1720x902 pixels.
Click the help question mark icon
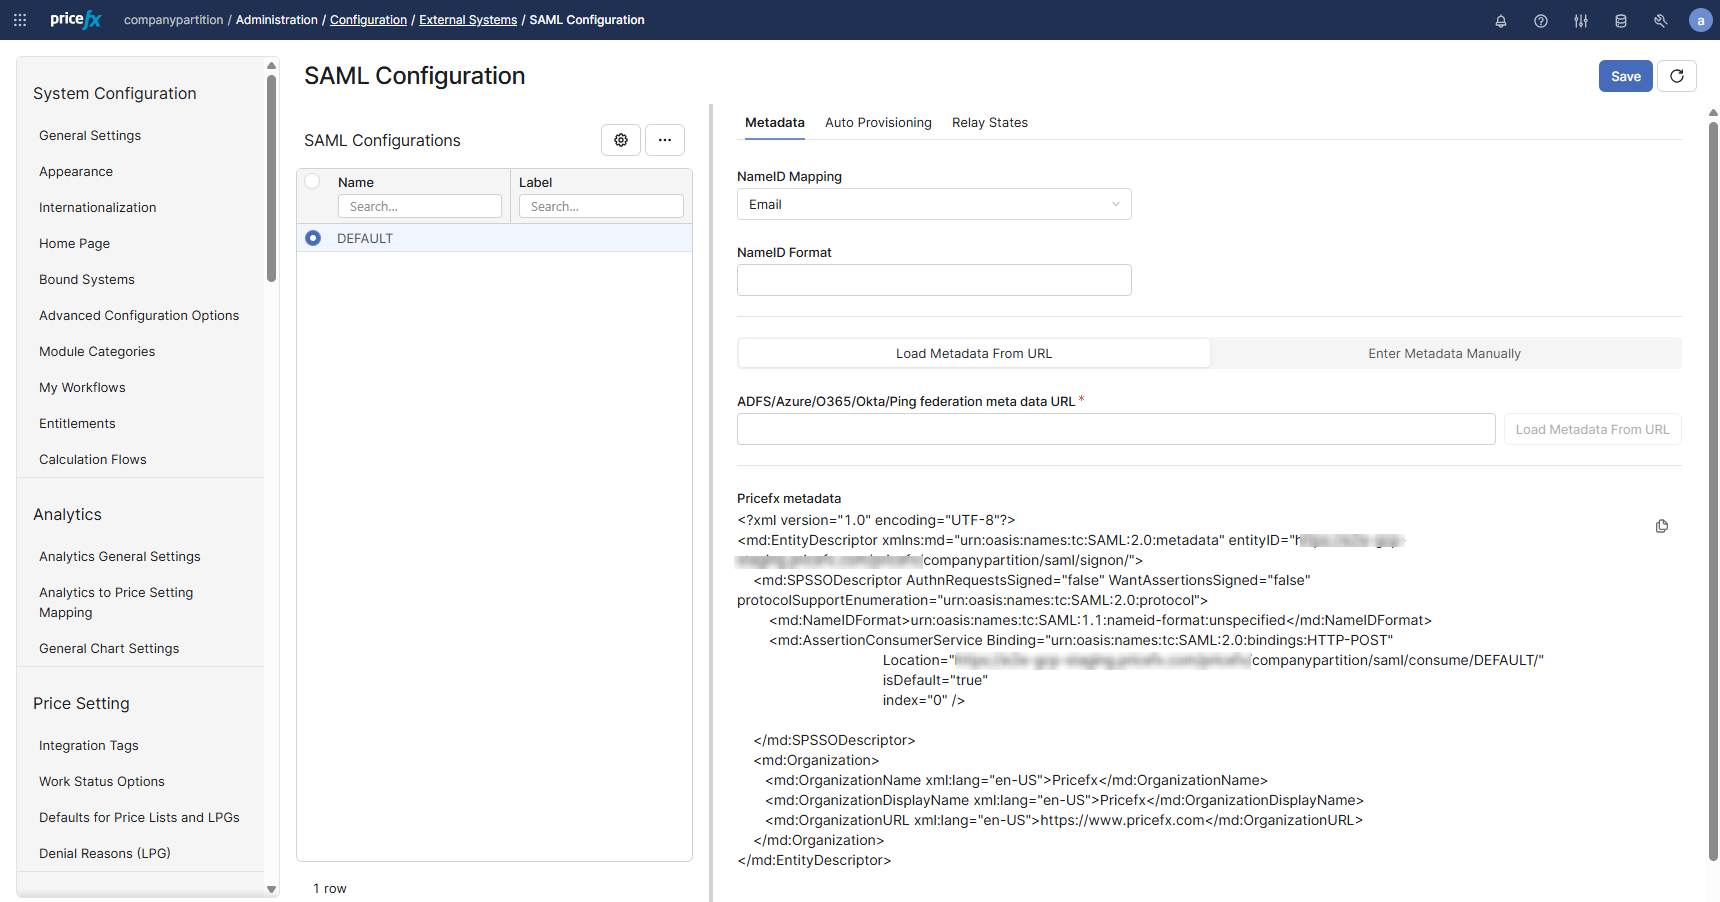pos(1540,21)
